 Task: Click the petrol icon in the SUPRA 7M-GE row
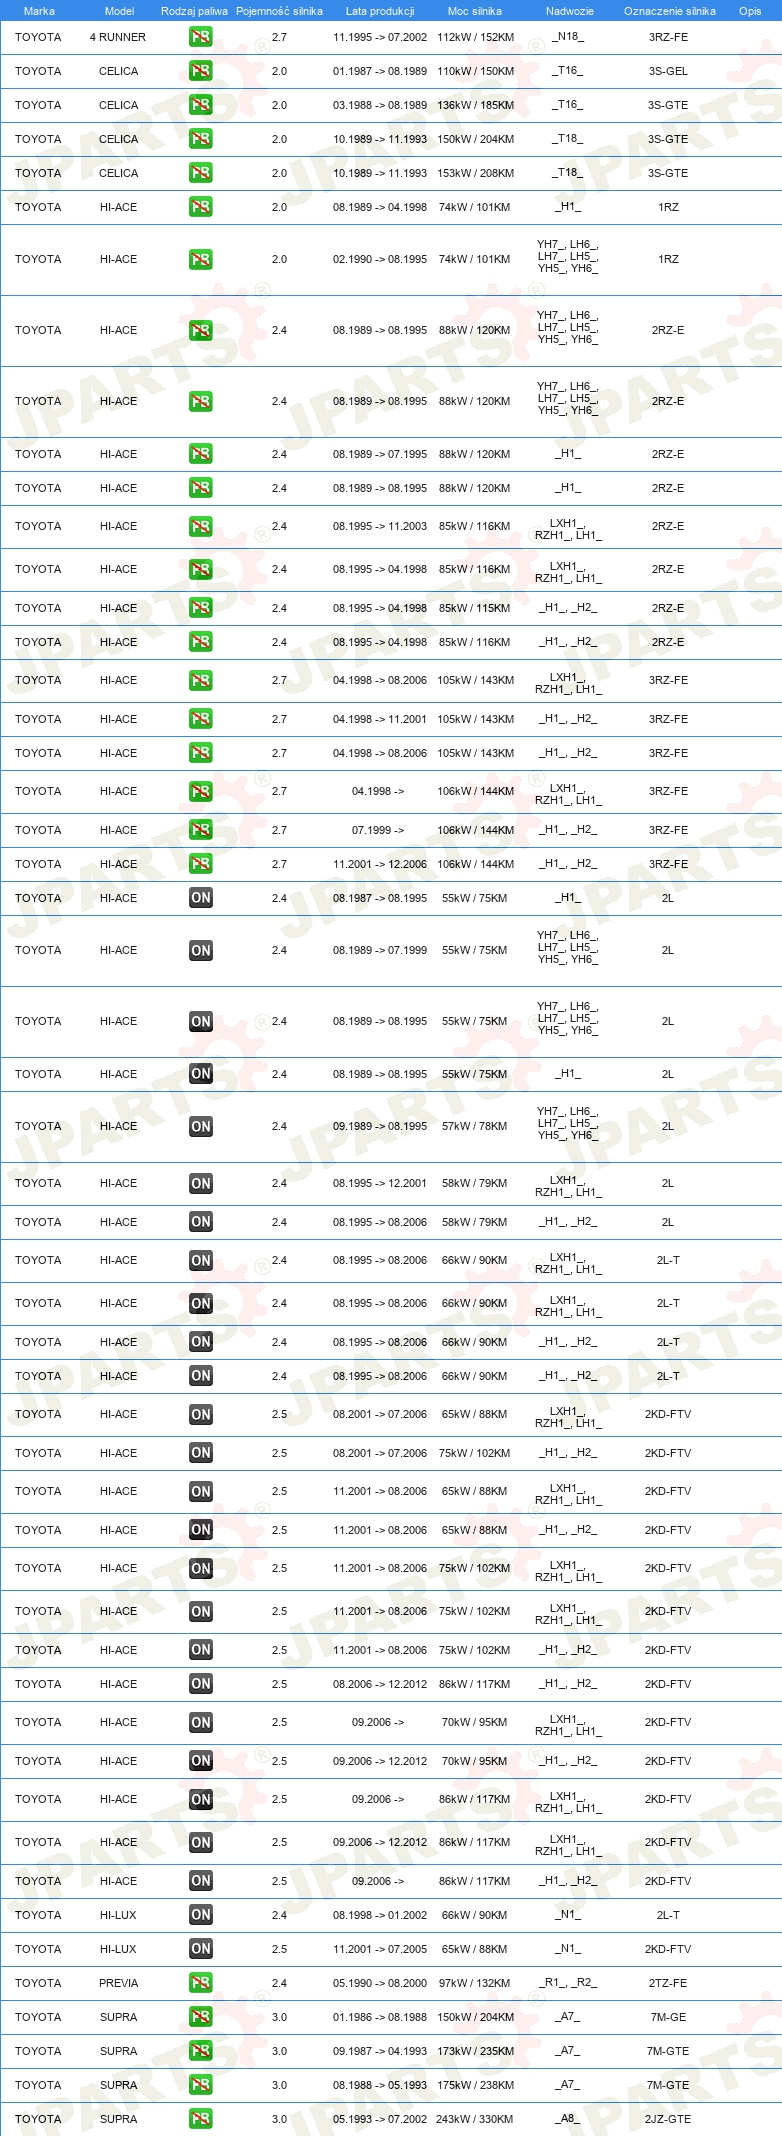point(201,2017)
